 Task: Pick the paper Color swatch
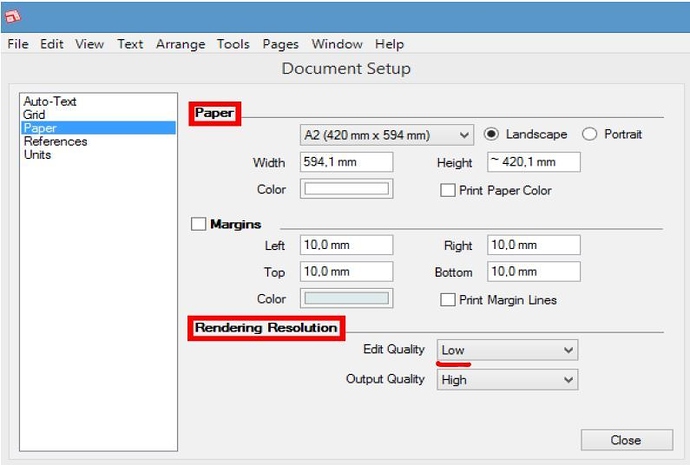pyautogui.click(x=346, y=189)
